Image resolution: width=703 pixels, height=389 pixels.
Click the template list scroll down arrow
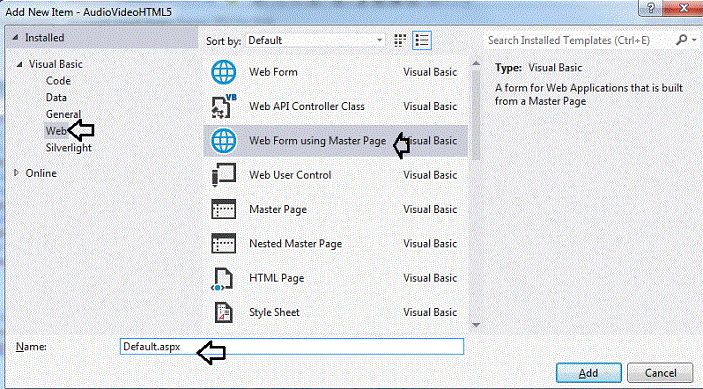pos(476,325)
